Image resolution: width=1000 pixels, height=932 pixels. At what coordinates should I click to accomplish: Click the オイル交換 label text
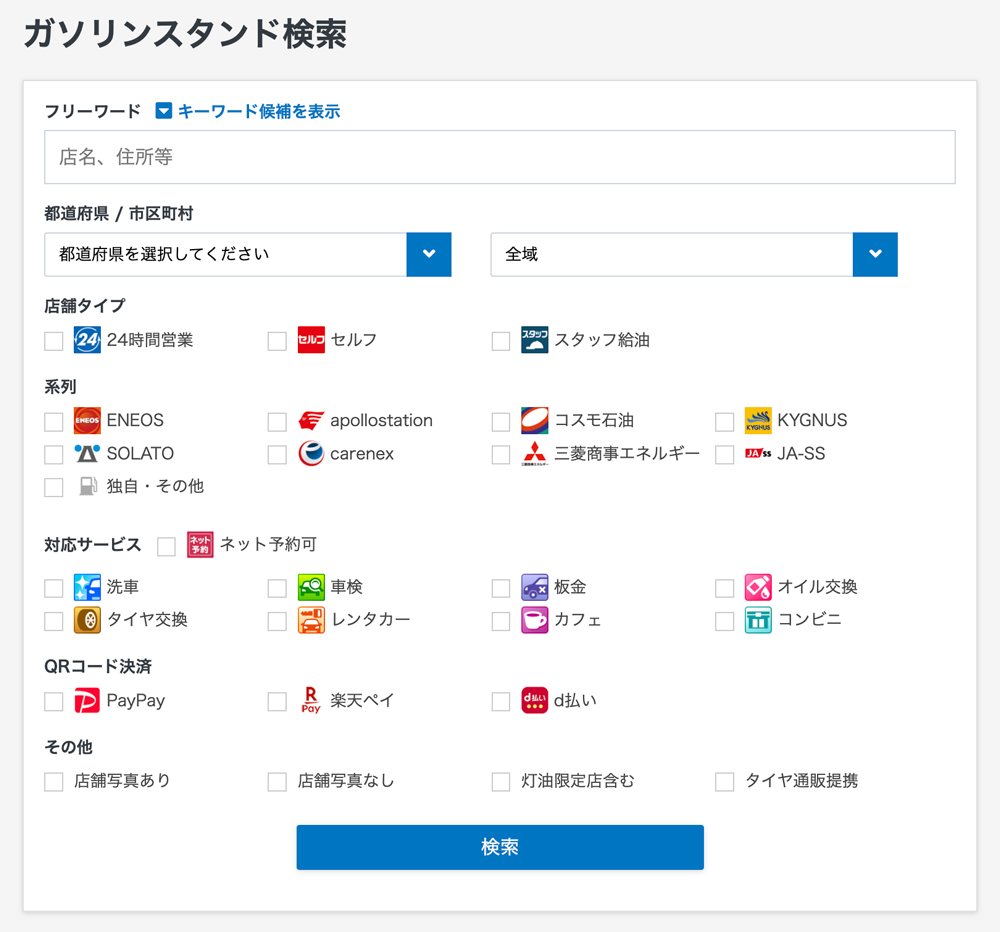click(x=818, y=587)
